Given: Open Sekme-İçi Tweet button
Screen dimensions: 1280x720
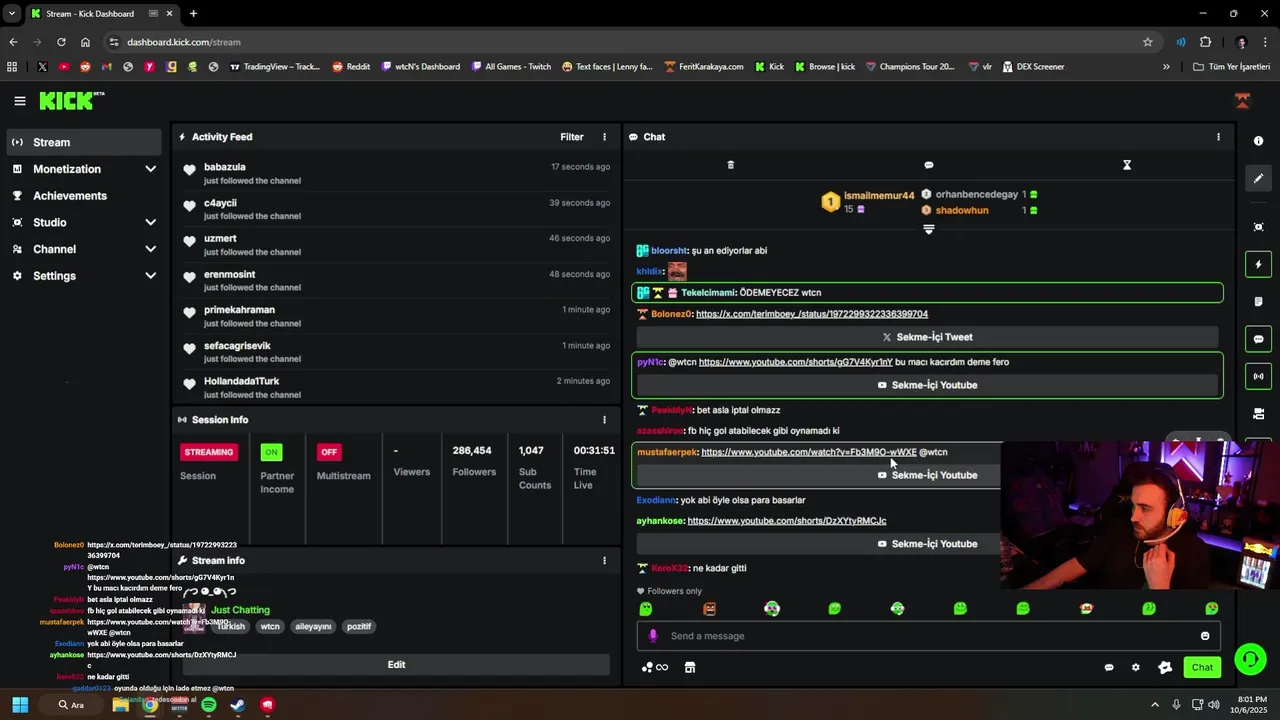Looking at the screenshot, I should (928, 337).
